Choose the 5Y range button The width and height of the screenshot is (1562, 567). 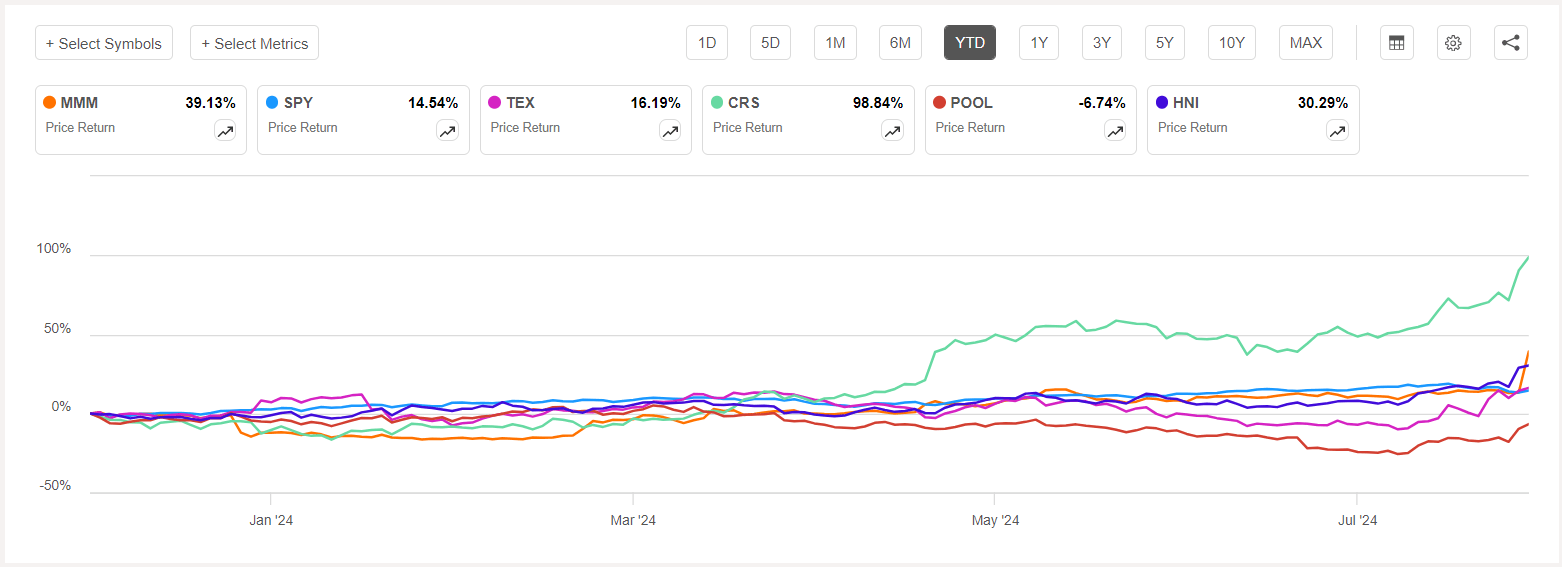coord(1165,43)
